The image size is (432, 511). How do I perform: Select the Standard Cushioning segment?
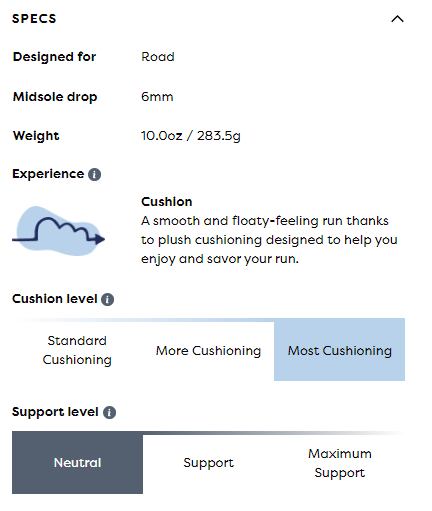tap(77, 350)
